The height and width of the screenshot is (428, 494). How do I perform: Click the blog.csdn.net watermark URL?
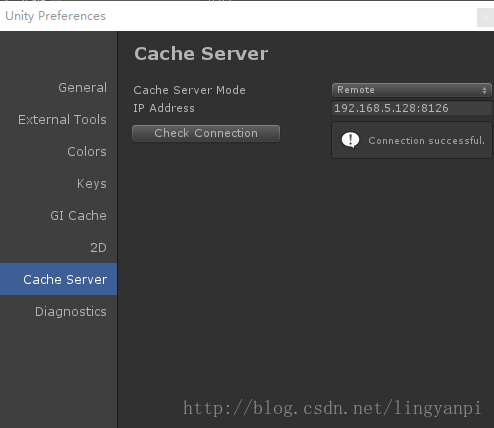332,408
